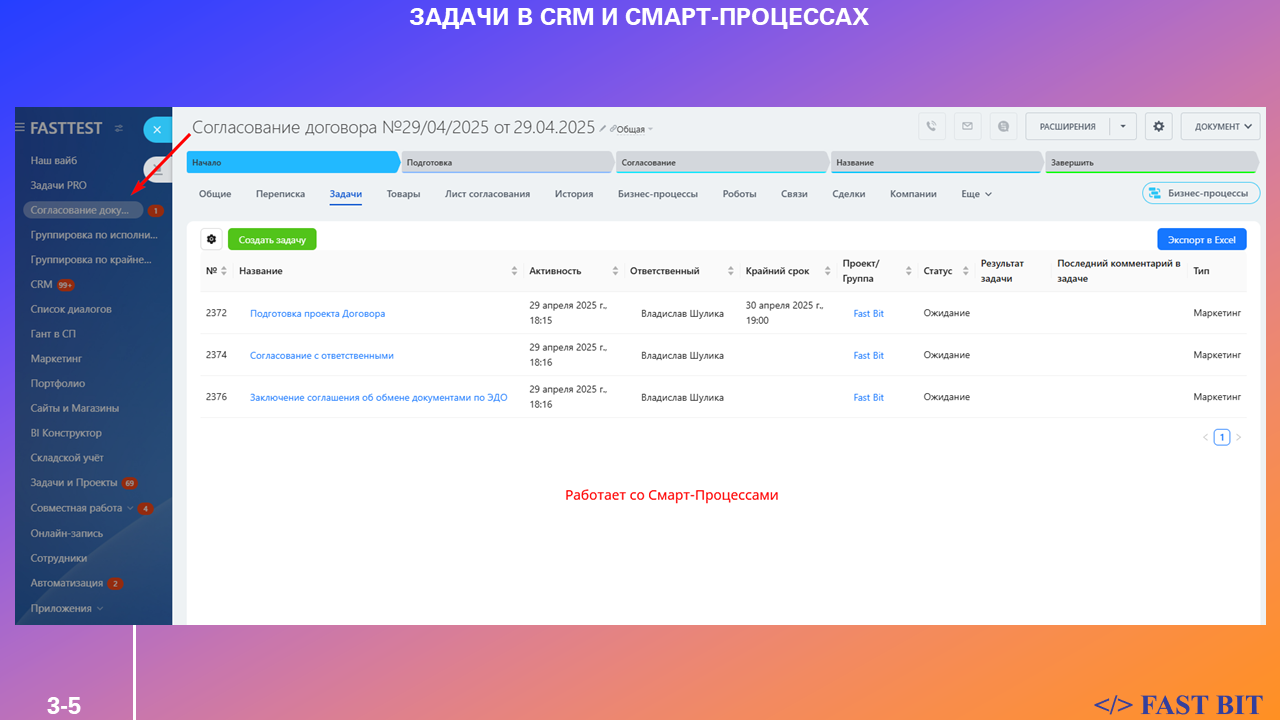This screenshot has width=1280, height=720.
Task: Set the stage to Подготовка
Action: pos(508,162)
